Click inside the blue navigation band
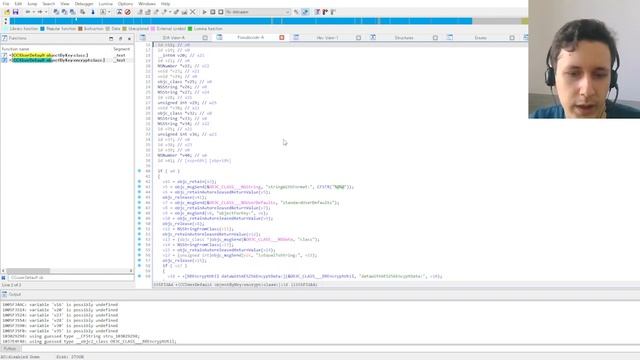This screenshot has height=360, width=640. 241,21
